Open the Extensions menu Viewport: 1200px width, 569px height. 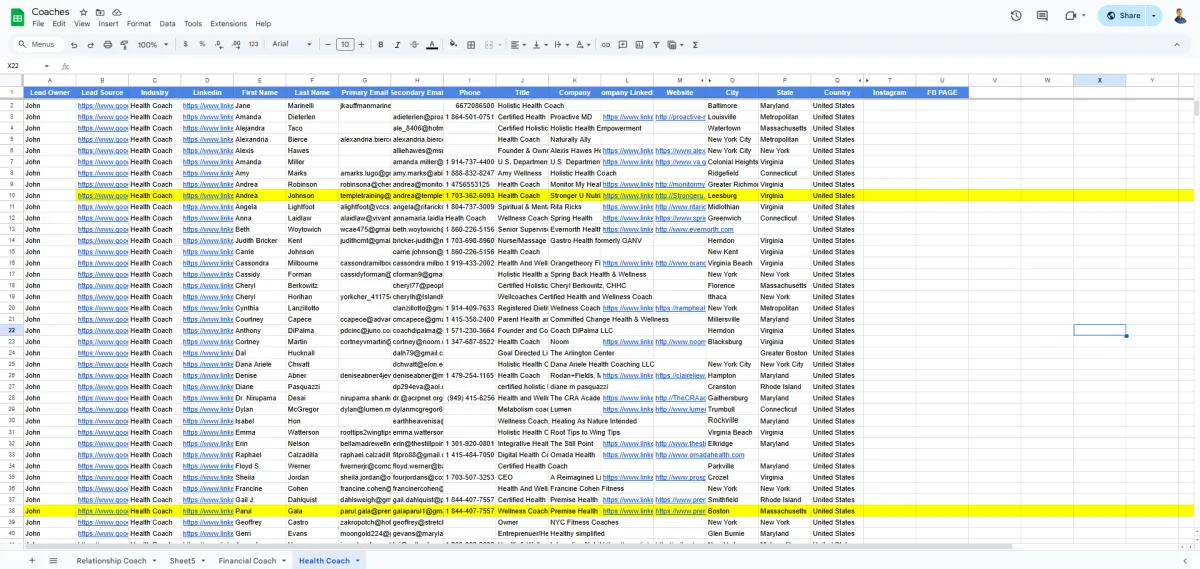[x=228, y=23]
